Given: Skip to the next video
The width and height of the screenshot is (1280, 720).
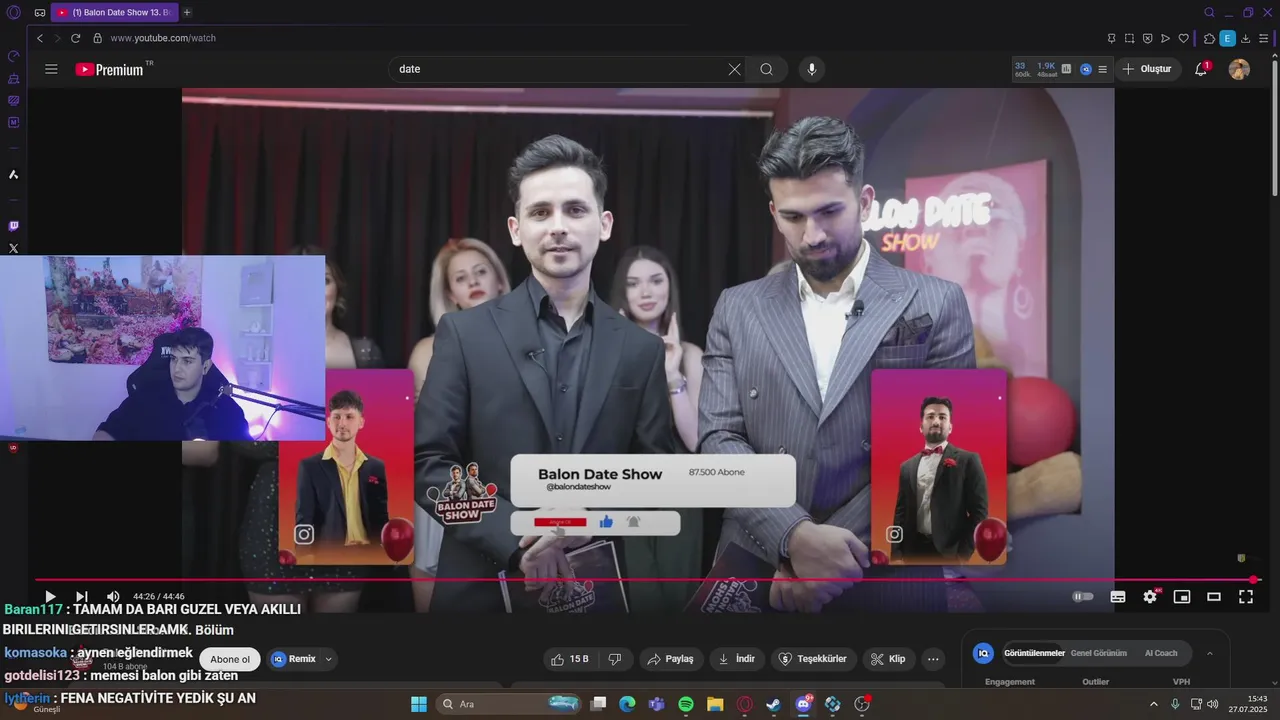Looking at the screenshot, I should (82, 597).
